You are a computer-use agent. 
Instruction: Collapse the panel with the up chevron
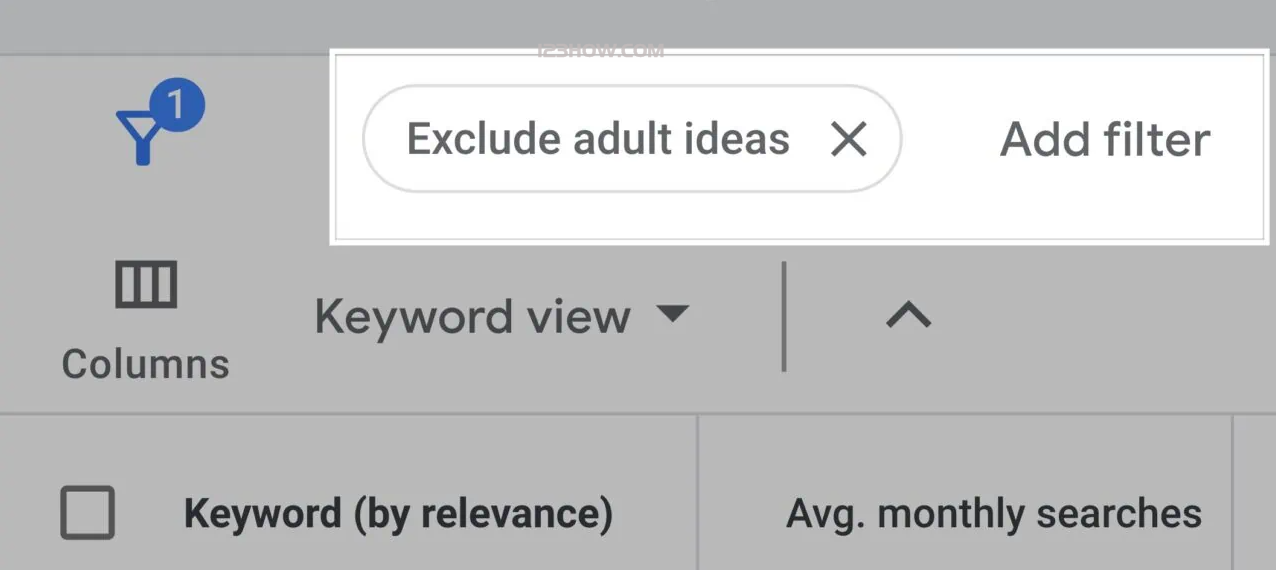click(908, 317)
